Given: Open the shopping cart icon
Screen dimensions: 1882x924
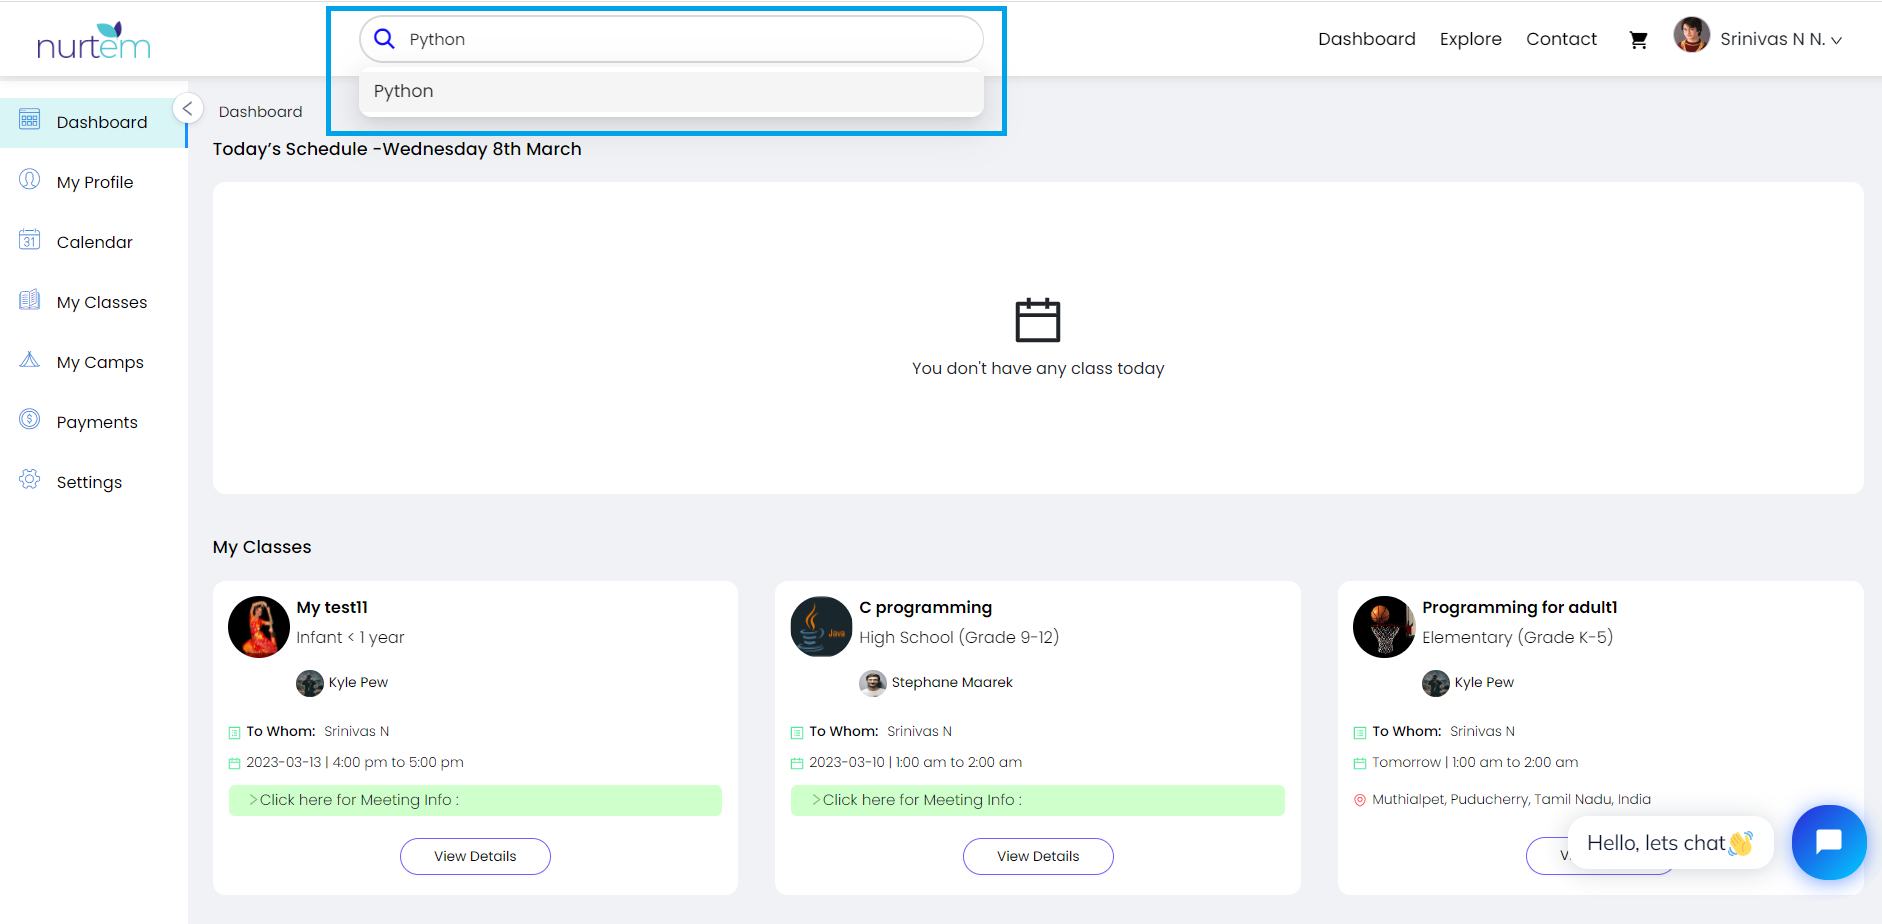Looking at the screenshot, I should tap(1638, 40).
